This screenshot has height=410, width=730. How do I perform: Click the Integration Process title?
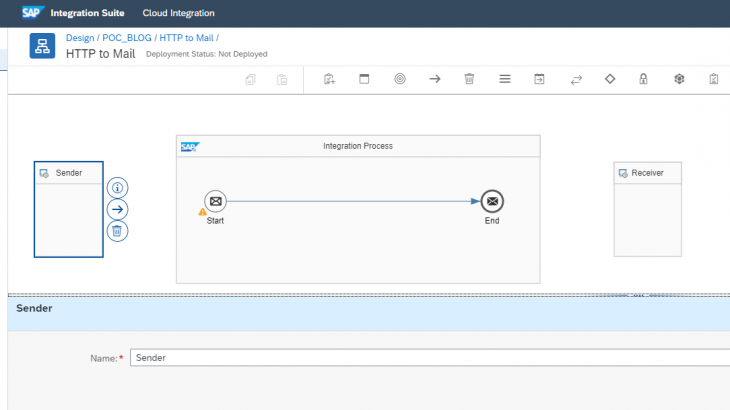(x=358, y=146)
